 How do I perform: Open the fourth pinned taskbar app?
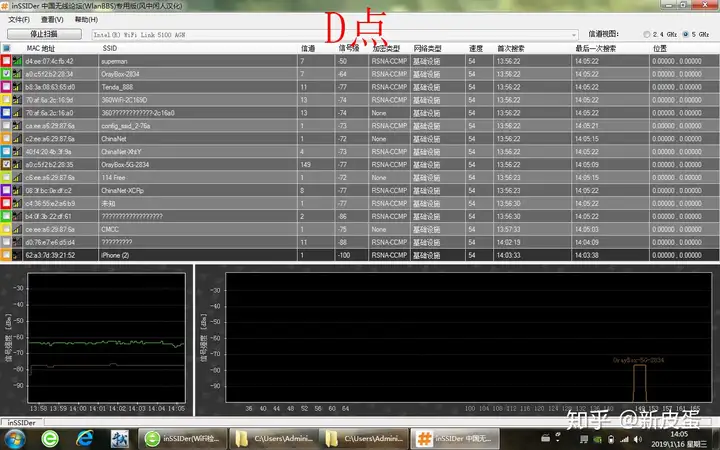click(120, 439)
